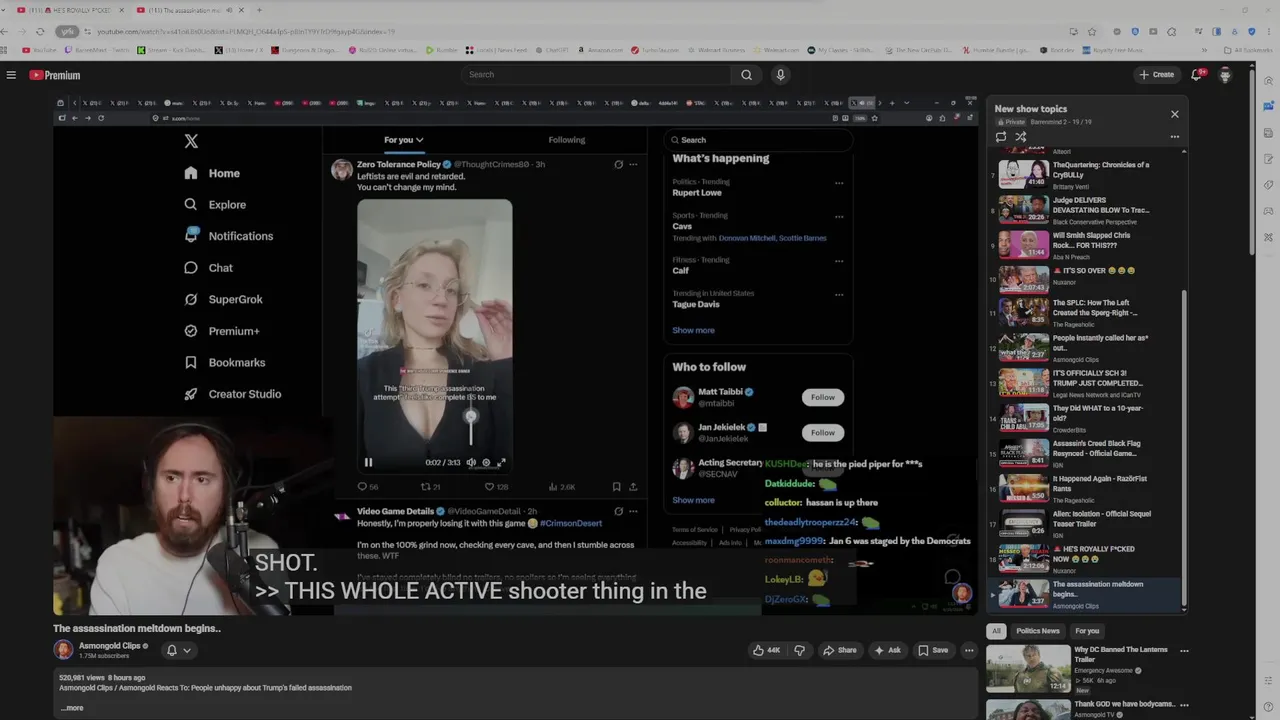Select the All chip filter
The height and width of the screenshot is (720, 1280).
pos(996,631)
